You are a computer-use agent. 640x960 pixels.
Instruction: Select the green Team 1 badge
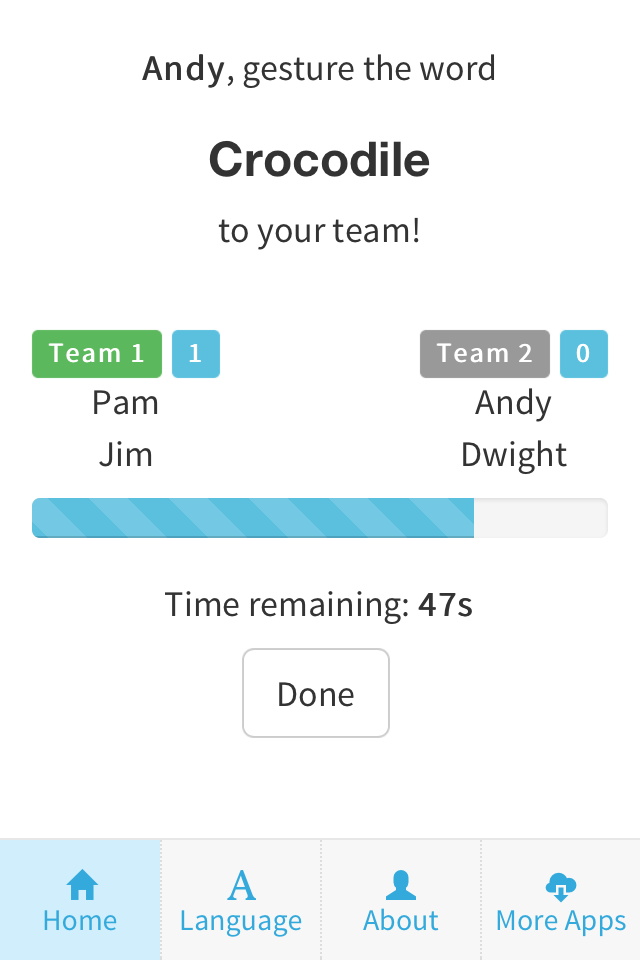coord(97,354)
